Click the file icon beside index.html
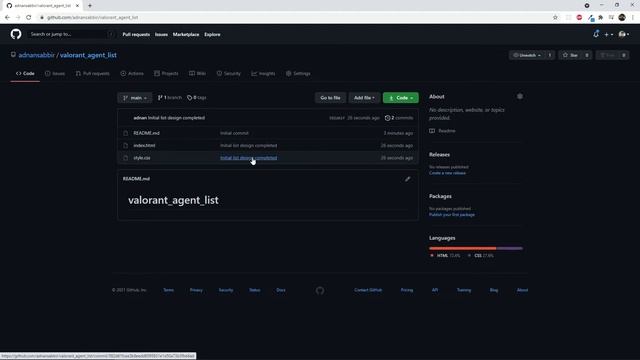 125,146
